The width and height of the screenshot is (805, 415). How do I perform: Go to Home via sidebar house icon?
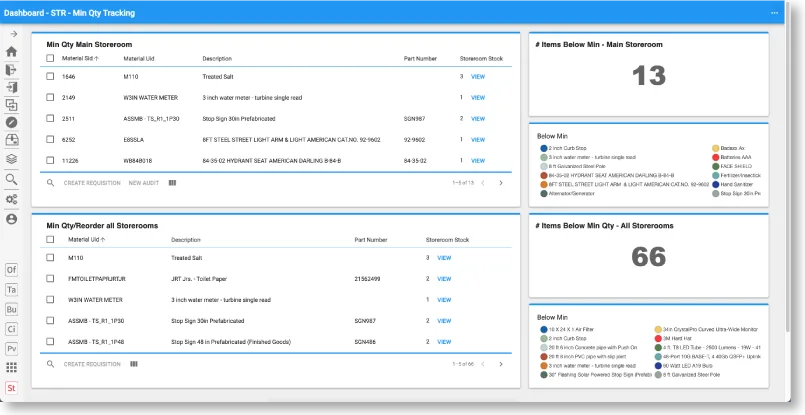pyautogui.click(x=11, y=51)
